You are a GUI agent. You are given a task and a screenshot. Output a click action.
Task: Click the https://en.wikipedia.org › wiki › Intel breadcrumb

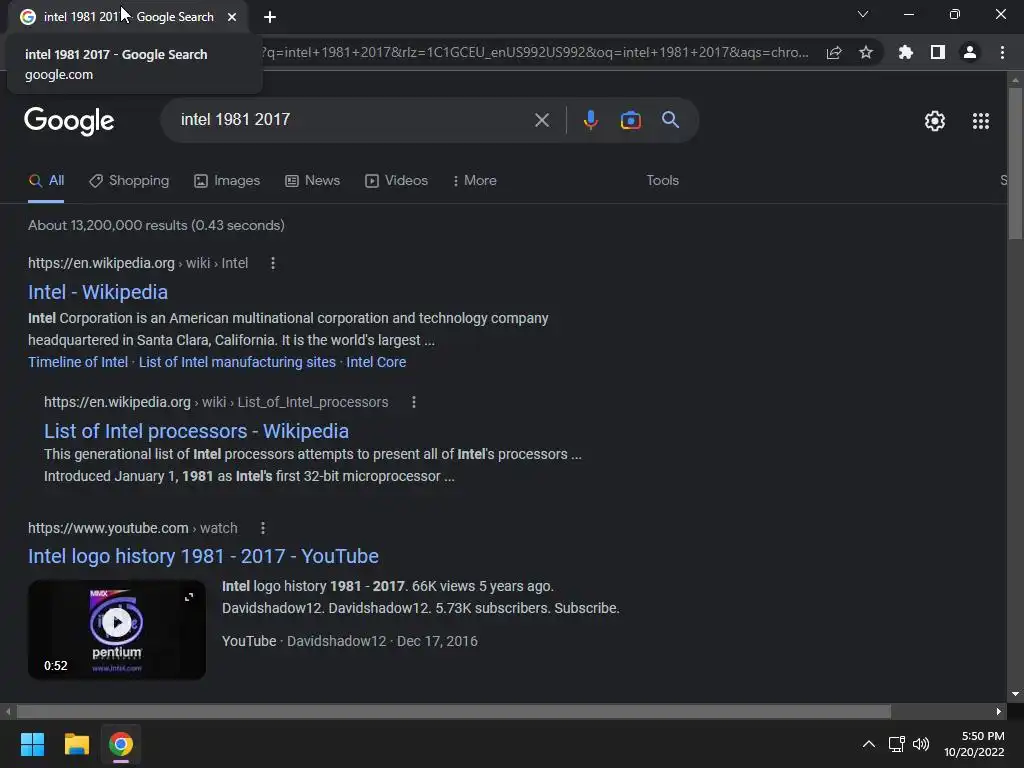tap(138, 263)
